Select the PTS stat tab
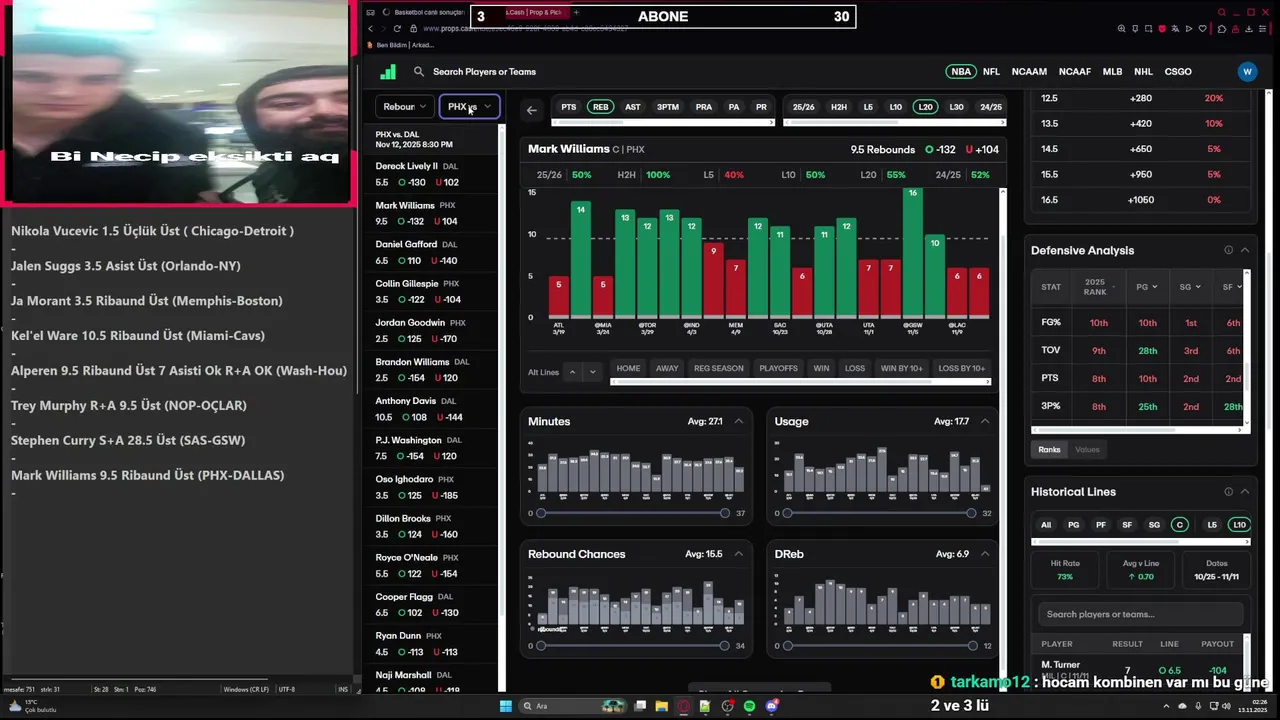The image size is (1280, 720). [569, 107]
